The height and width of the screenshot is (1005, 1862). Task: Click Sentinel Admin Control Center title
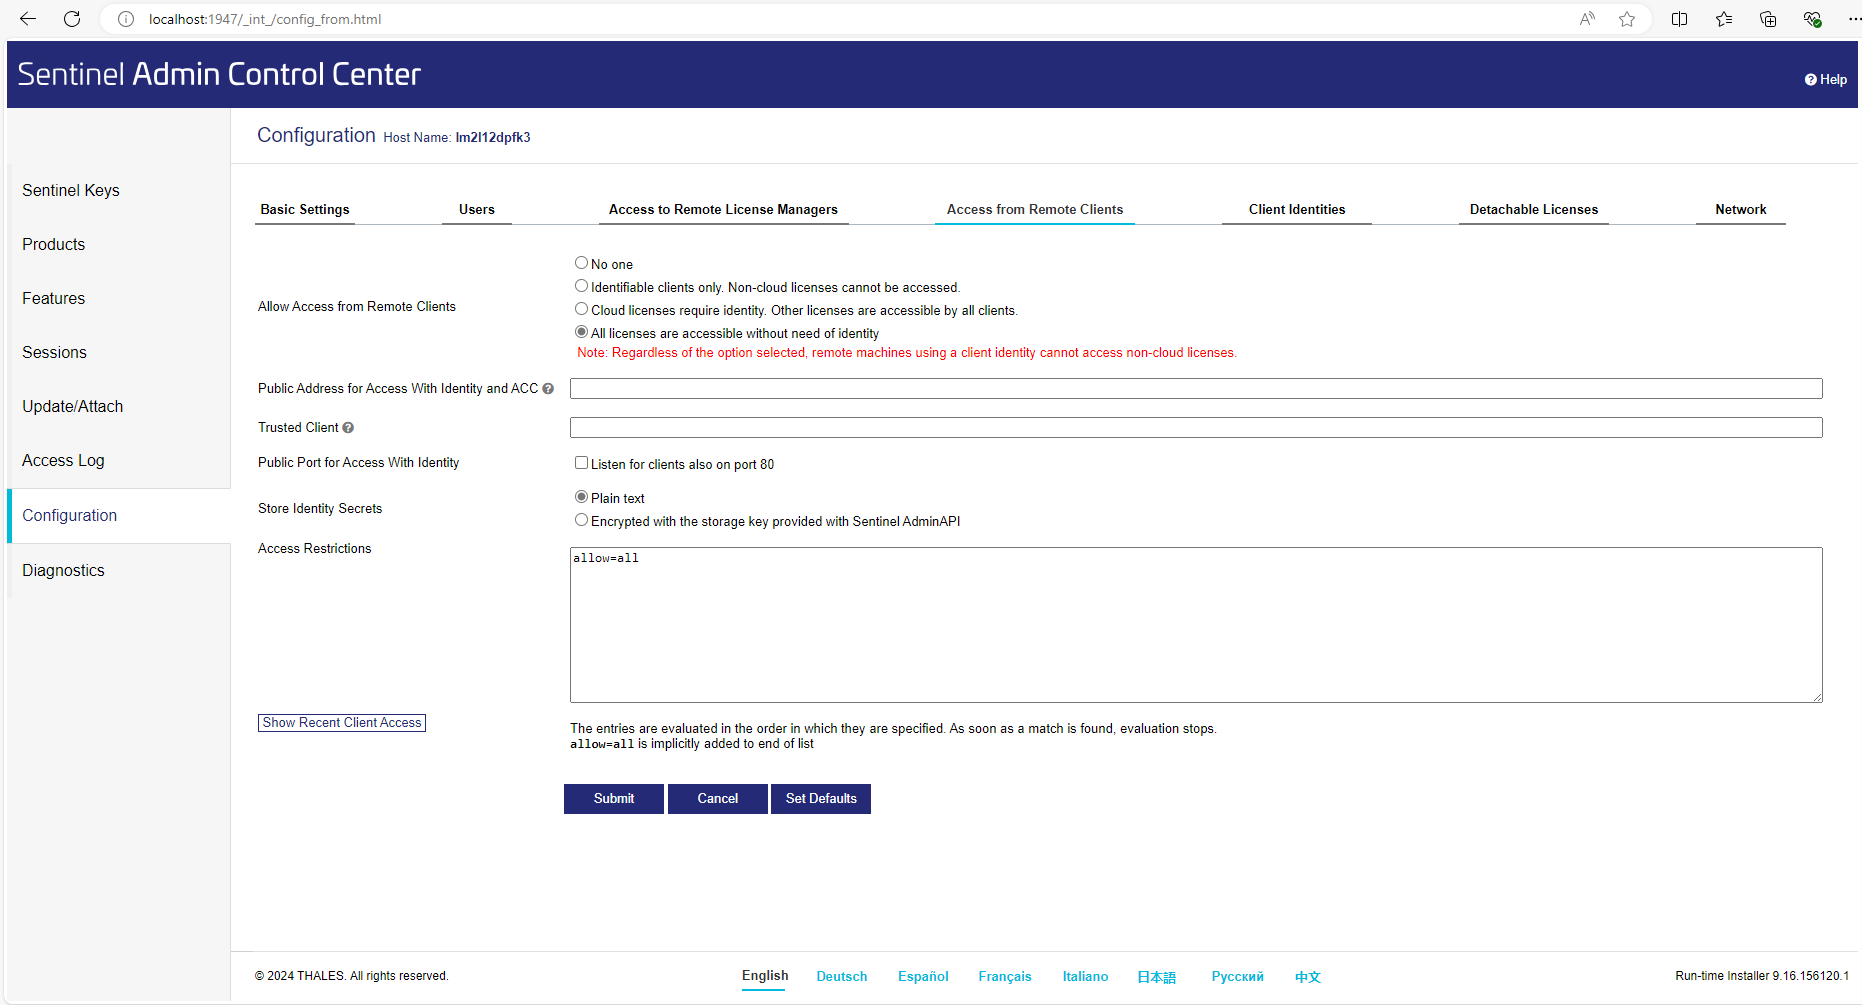[x=219, y=74]
